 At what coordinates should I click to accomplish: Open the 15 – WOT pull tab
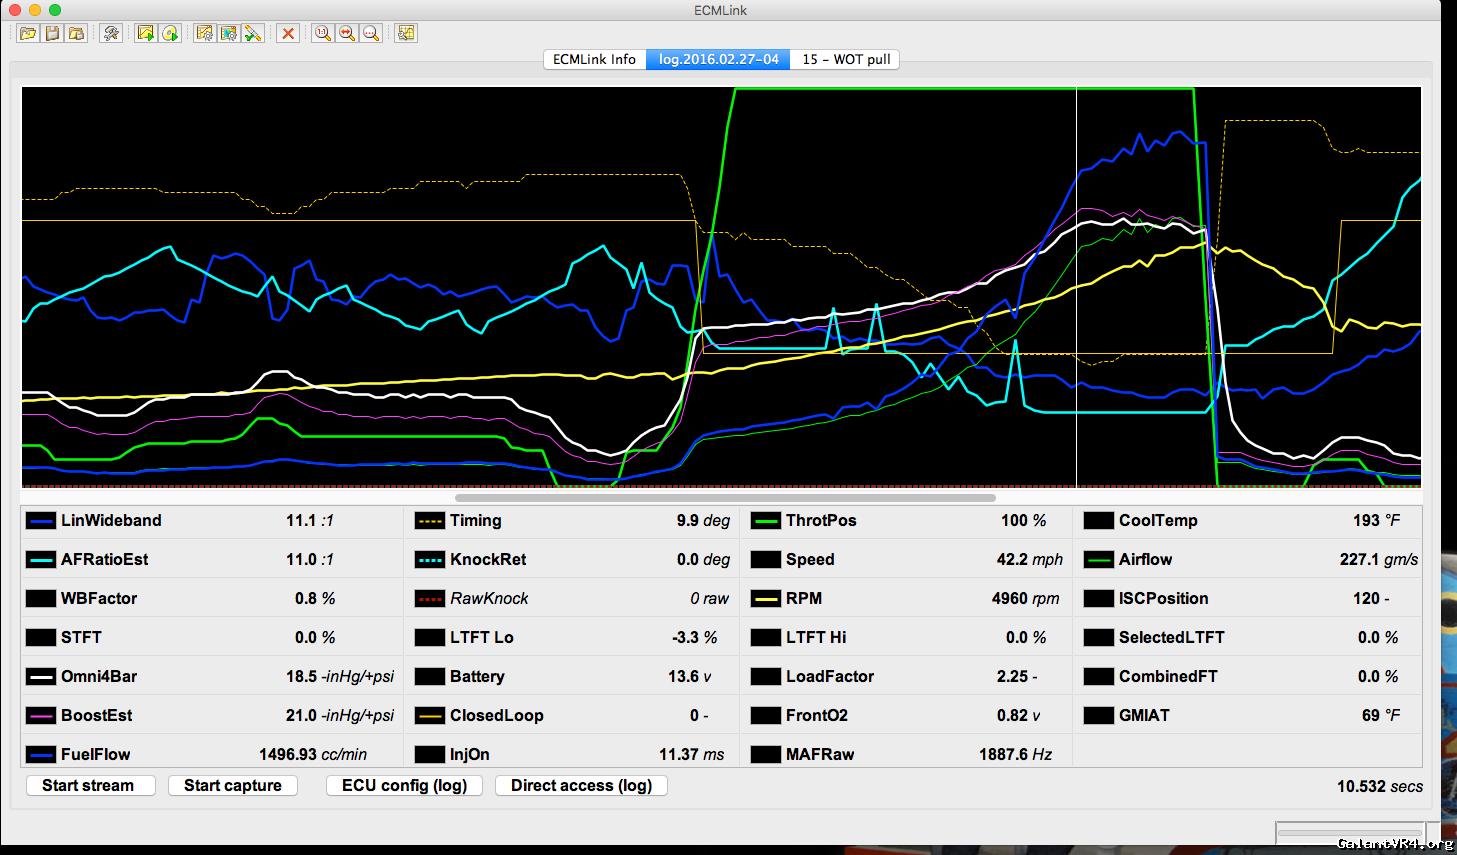pos(845,59)
